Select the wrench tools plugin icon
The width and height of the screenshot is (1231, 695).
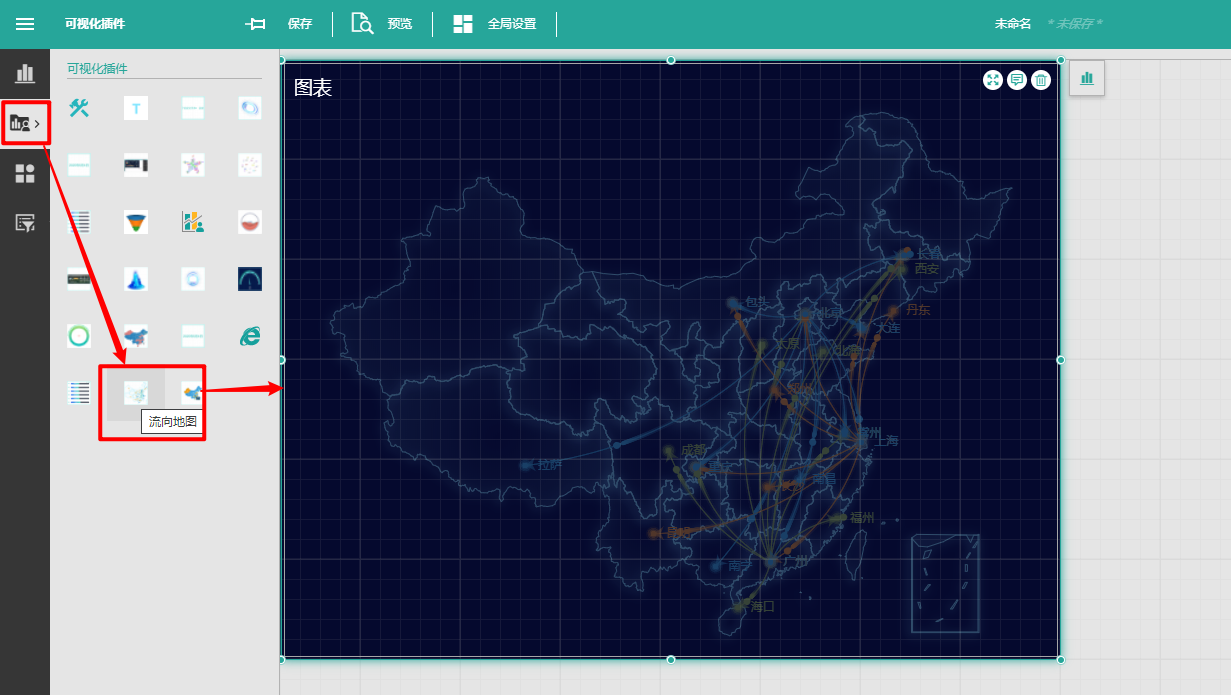(79, 108)
